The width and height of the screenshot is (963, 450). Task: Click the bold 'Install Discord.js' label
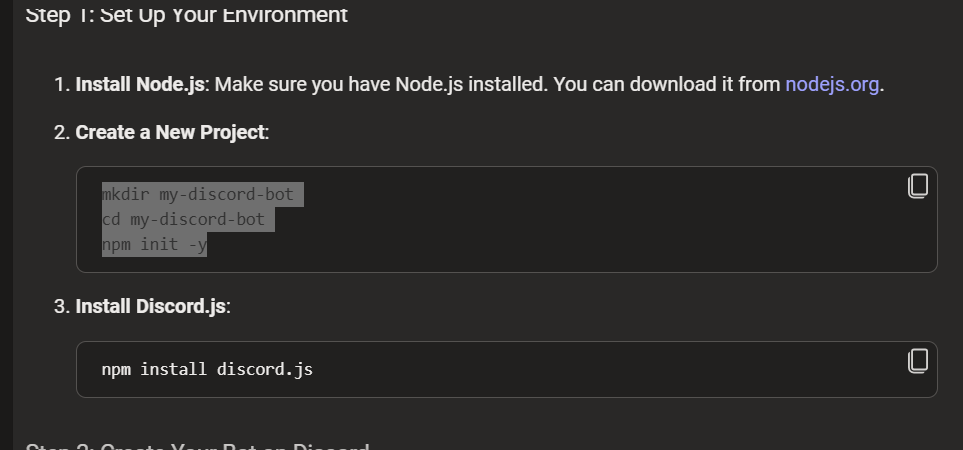pyautogui.click(x=152, y=306)
